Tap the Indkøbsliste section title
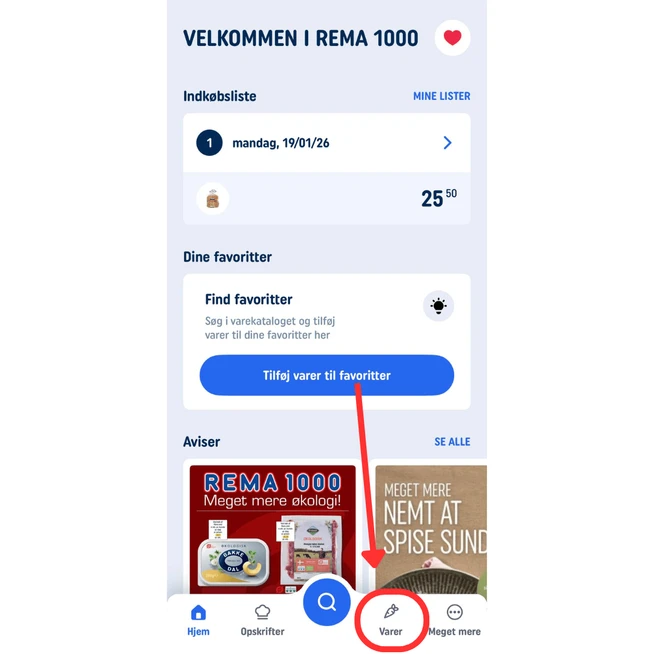Image resolution: width=654 pixels, height=654 pixels. point(220,96)
